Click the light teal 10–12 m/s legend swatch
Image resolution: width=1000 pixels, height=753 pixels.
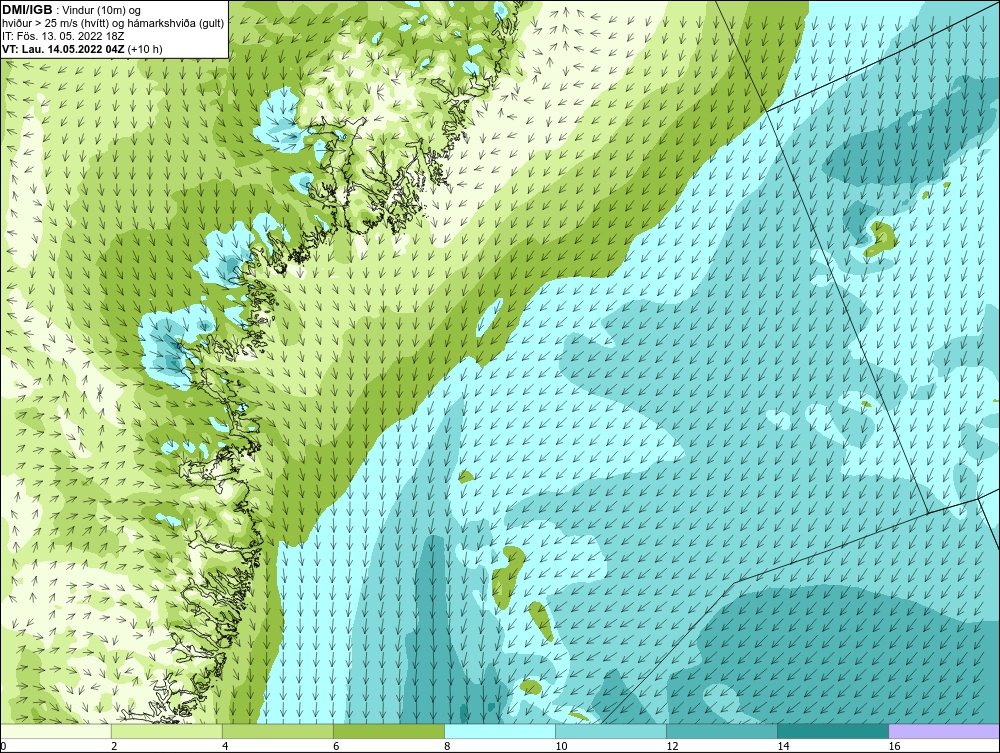[x=610, y=731]
